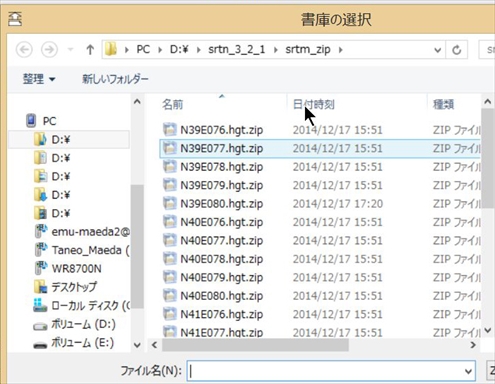The height and width of the screenshot is (384, 495).
Task: Open address bar history dropdown
Action: tap(438, 50)
